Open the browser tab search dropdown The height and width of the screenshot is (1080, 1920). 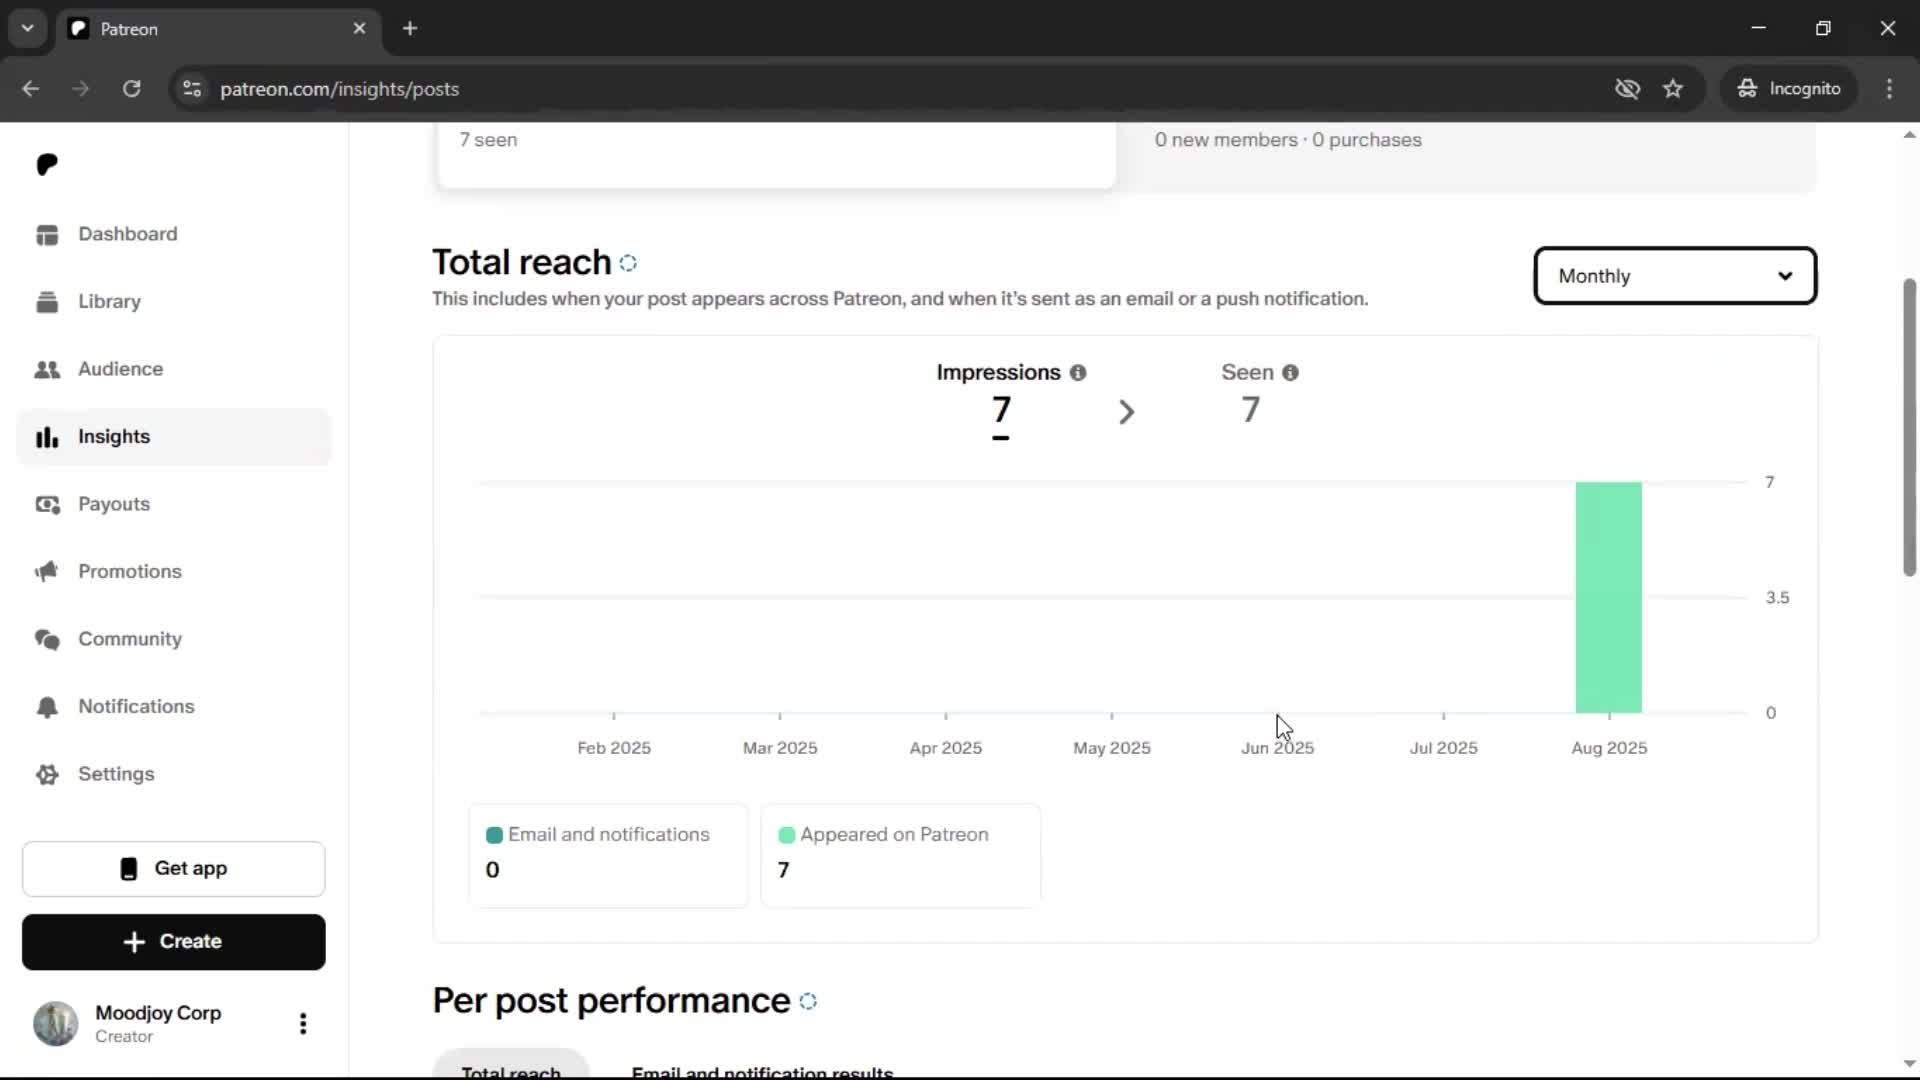(28, 28)
